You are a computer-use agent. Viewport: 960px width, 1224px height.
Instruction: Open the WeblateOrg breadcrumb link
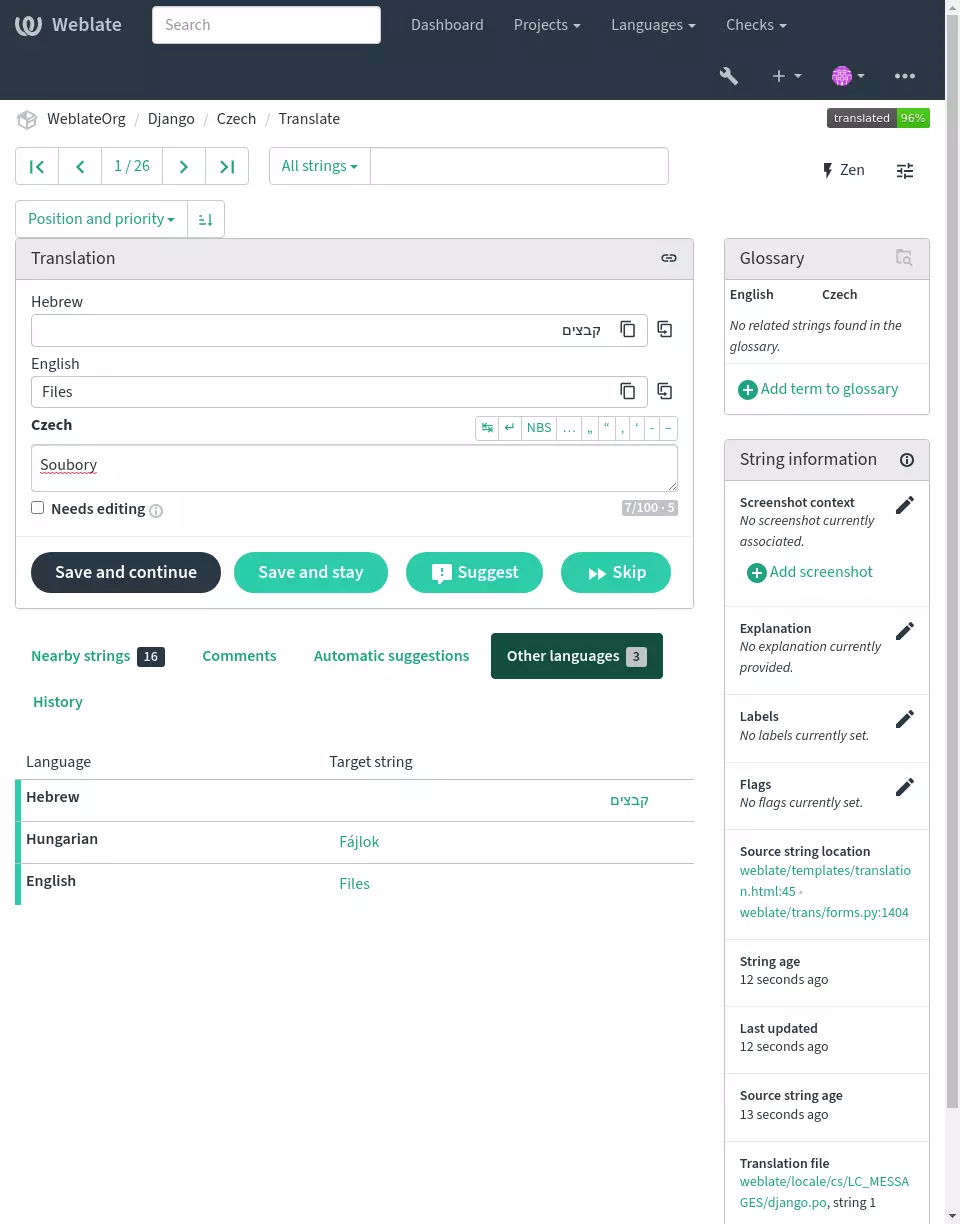click(x=86, y=119)
